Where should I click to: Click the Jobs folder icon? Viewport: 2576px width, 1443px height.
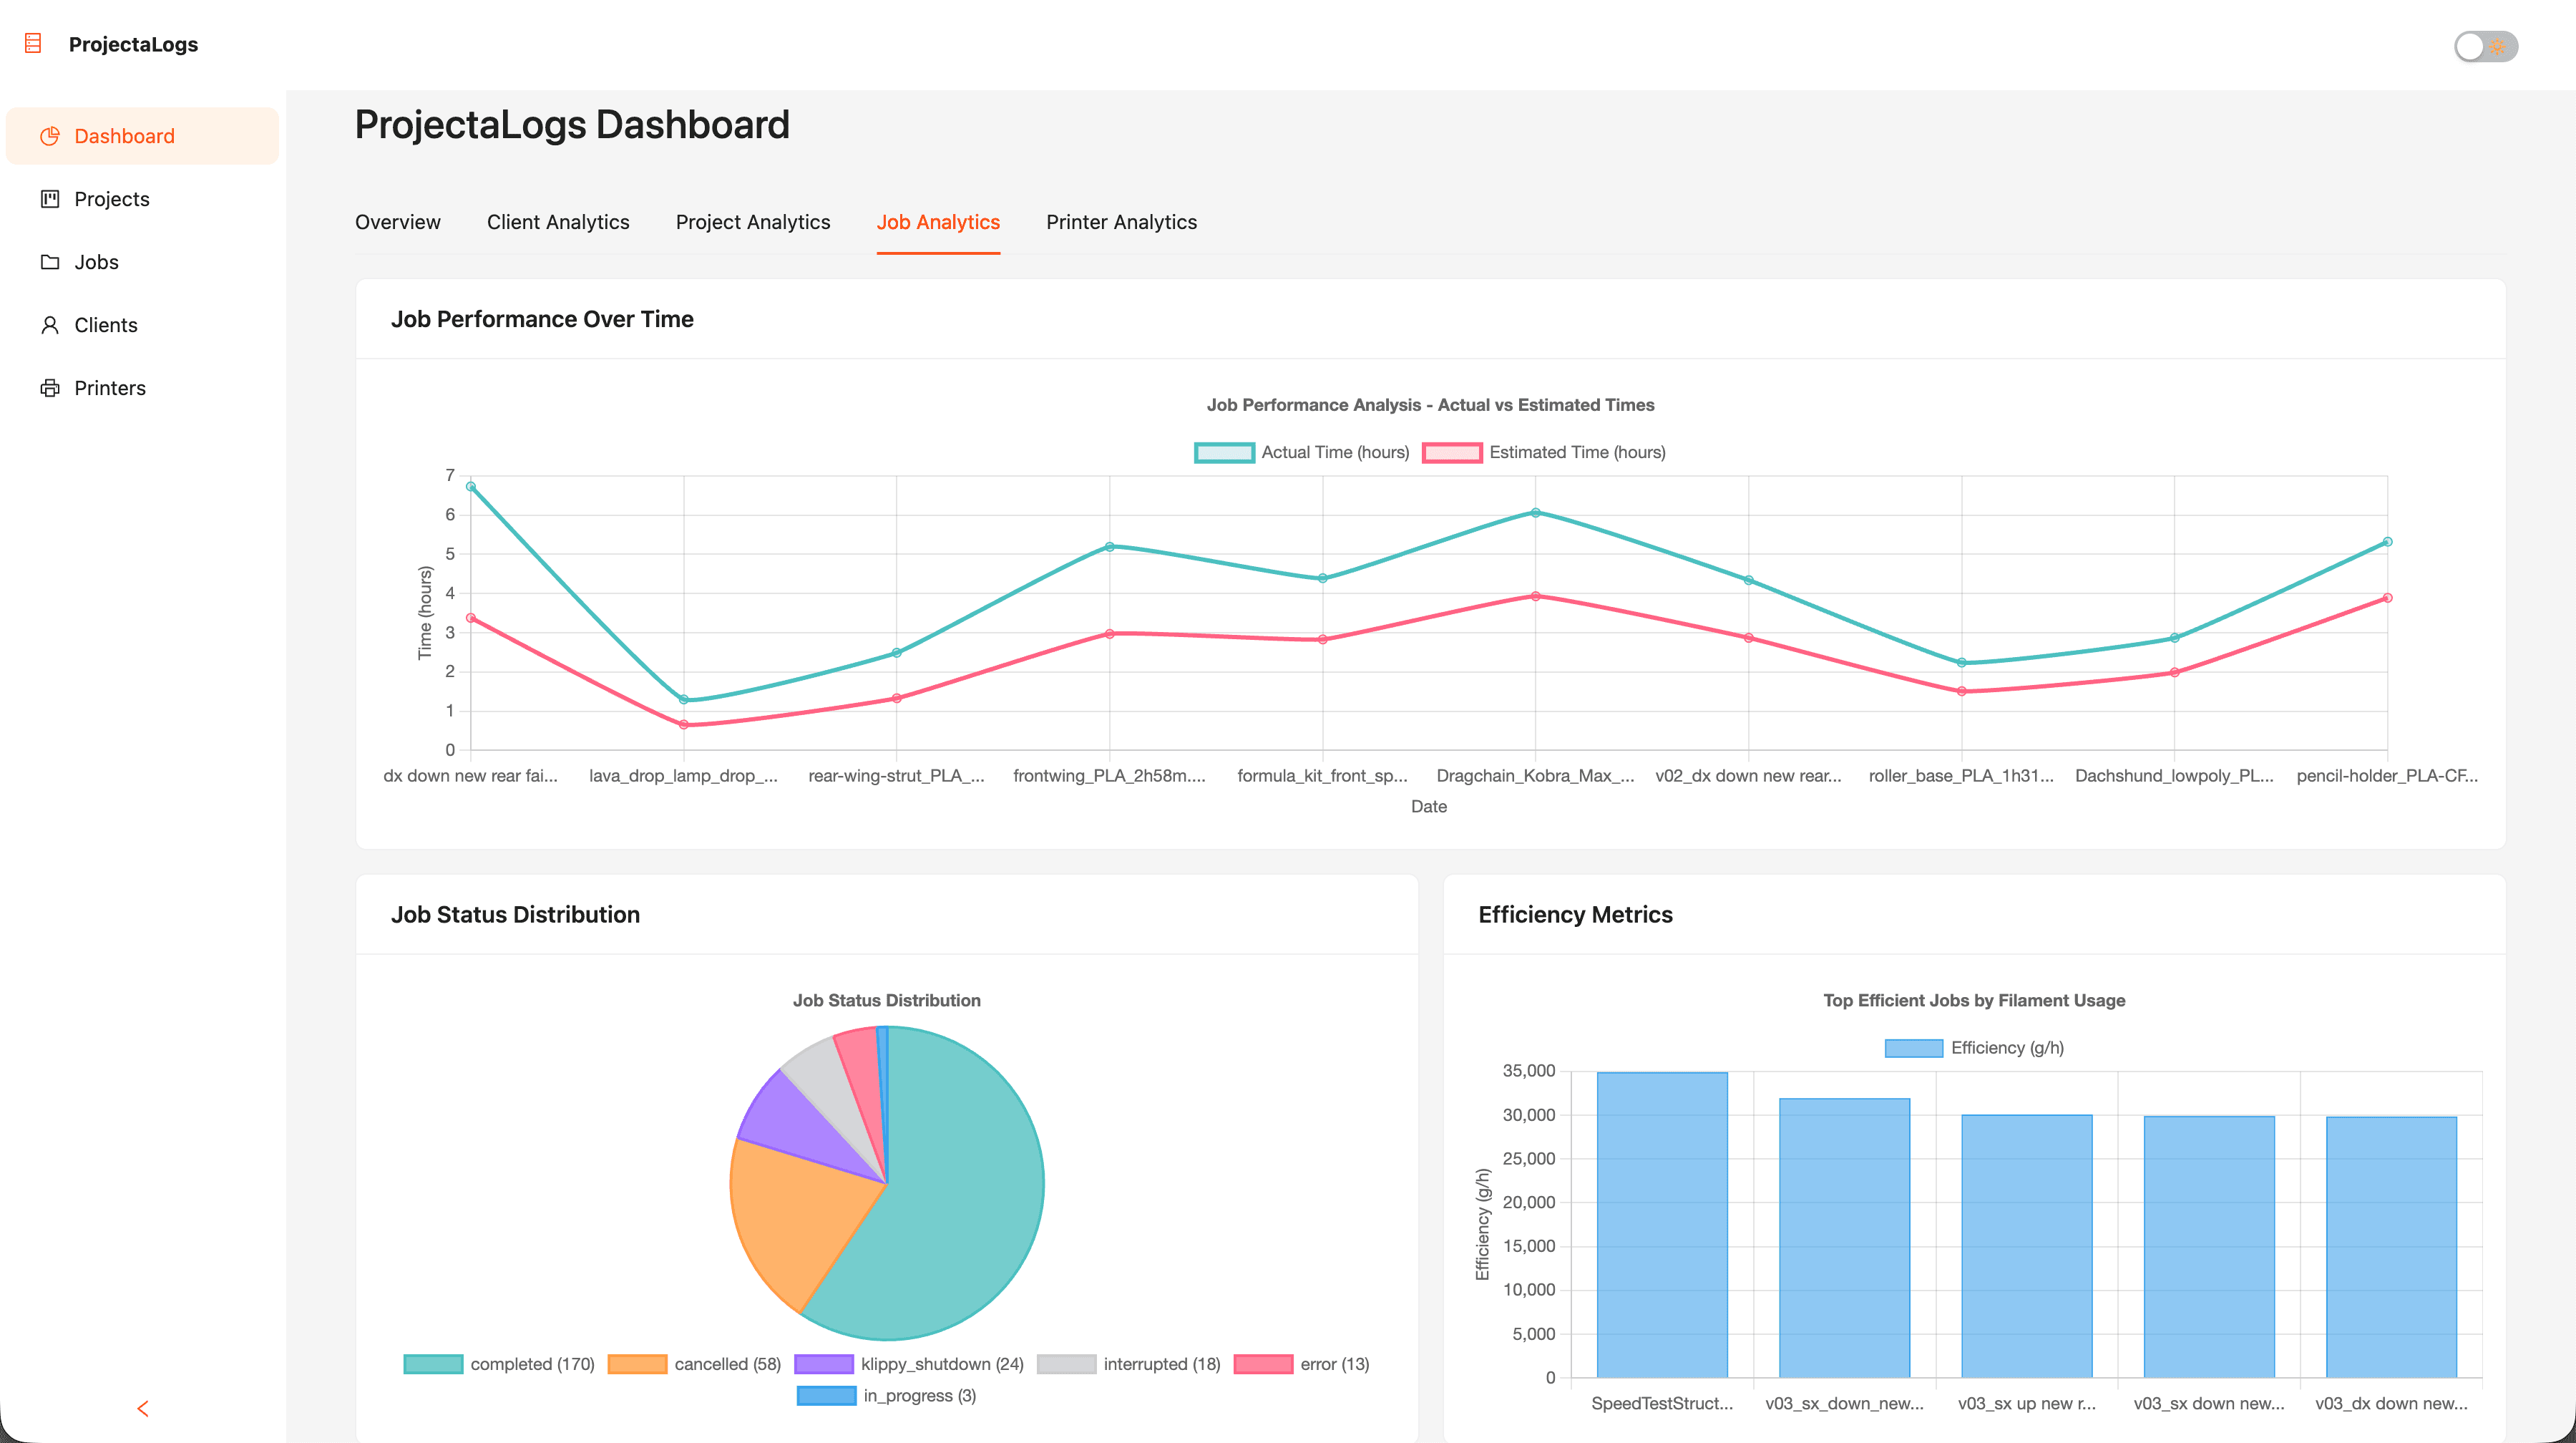click(49, 262)
